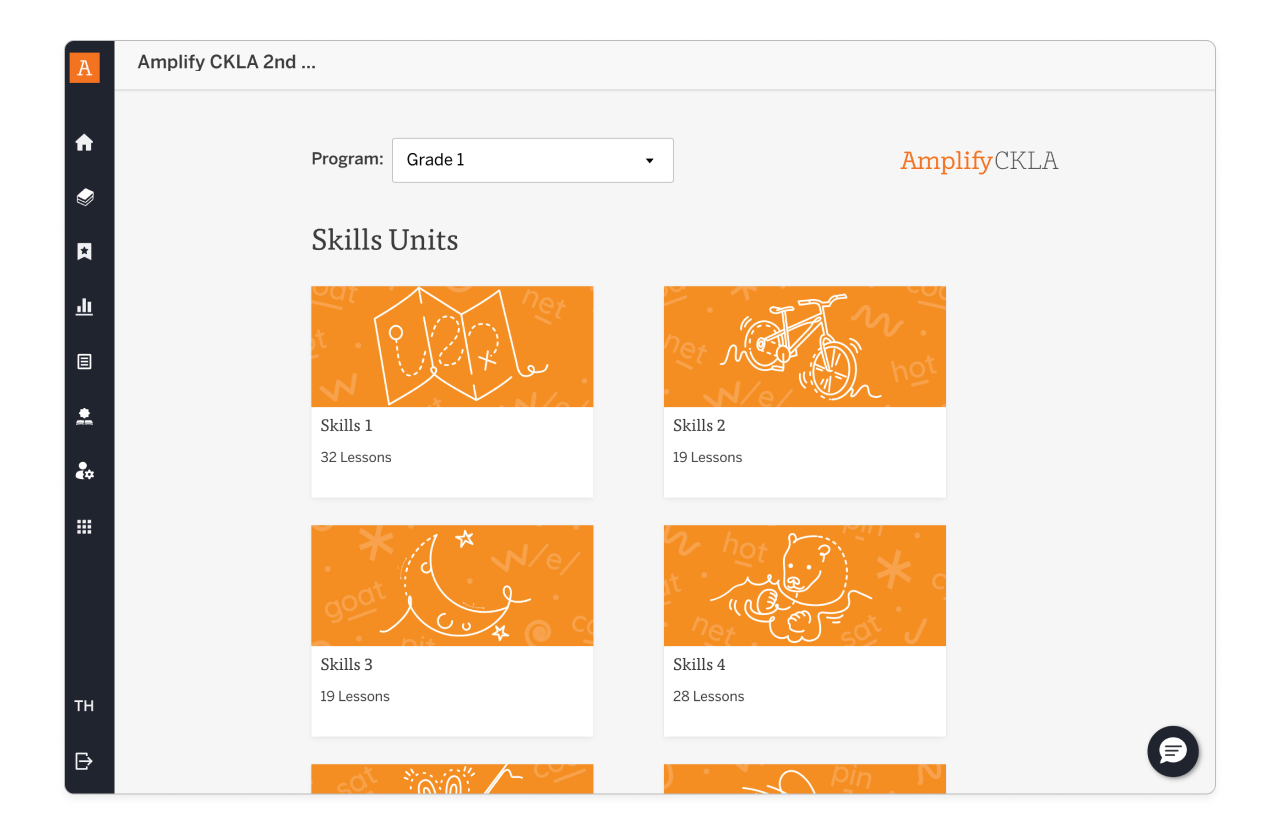The width and height of the screenshot is (1280, 836).
Task: Sign out using the logout icon
Action: [x=85, y=761]
